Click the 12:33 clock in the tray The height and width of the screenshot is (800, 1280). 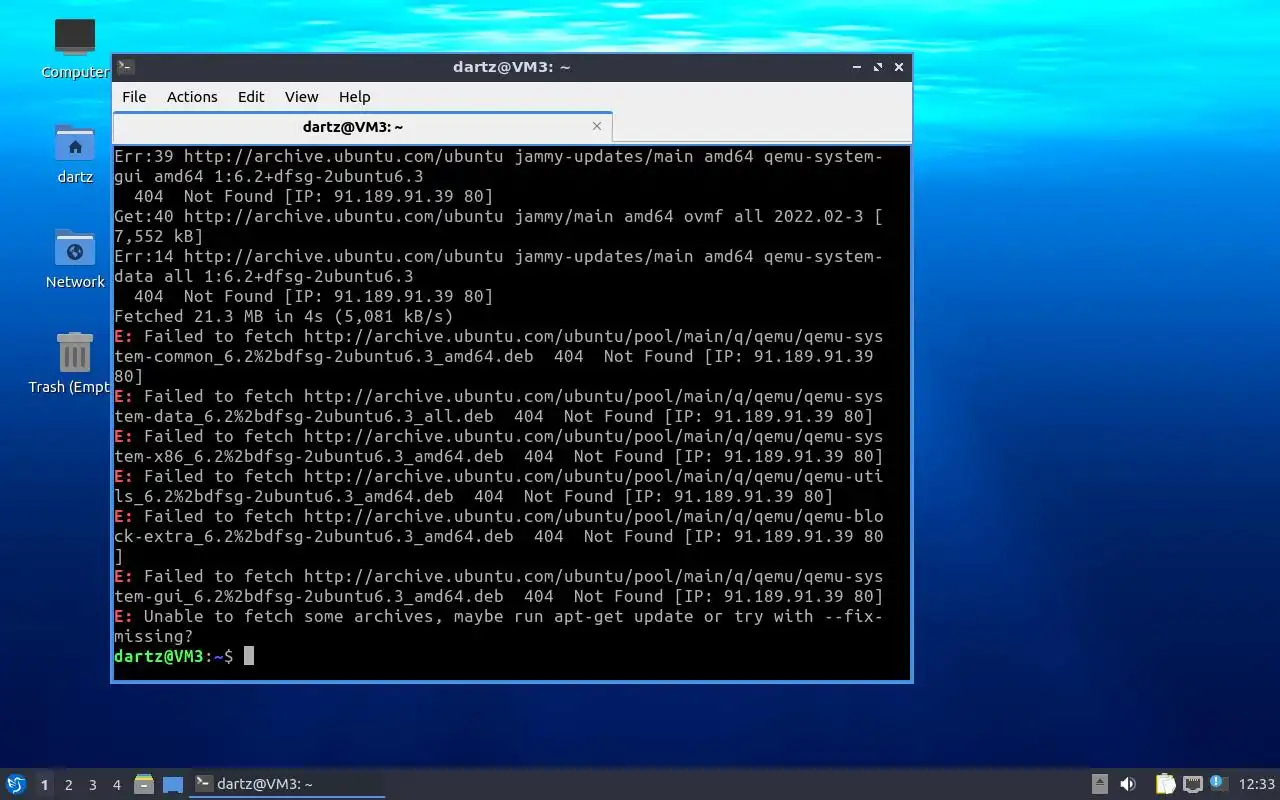[x=1256, y=784]
